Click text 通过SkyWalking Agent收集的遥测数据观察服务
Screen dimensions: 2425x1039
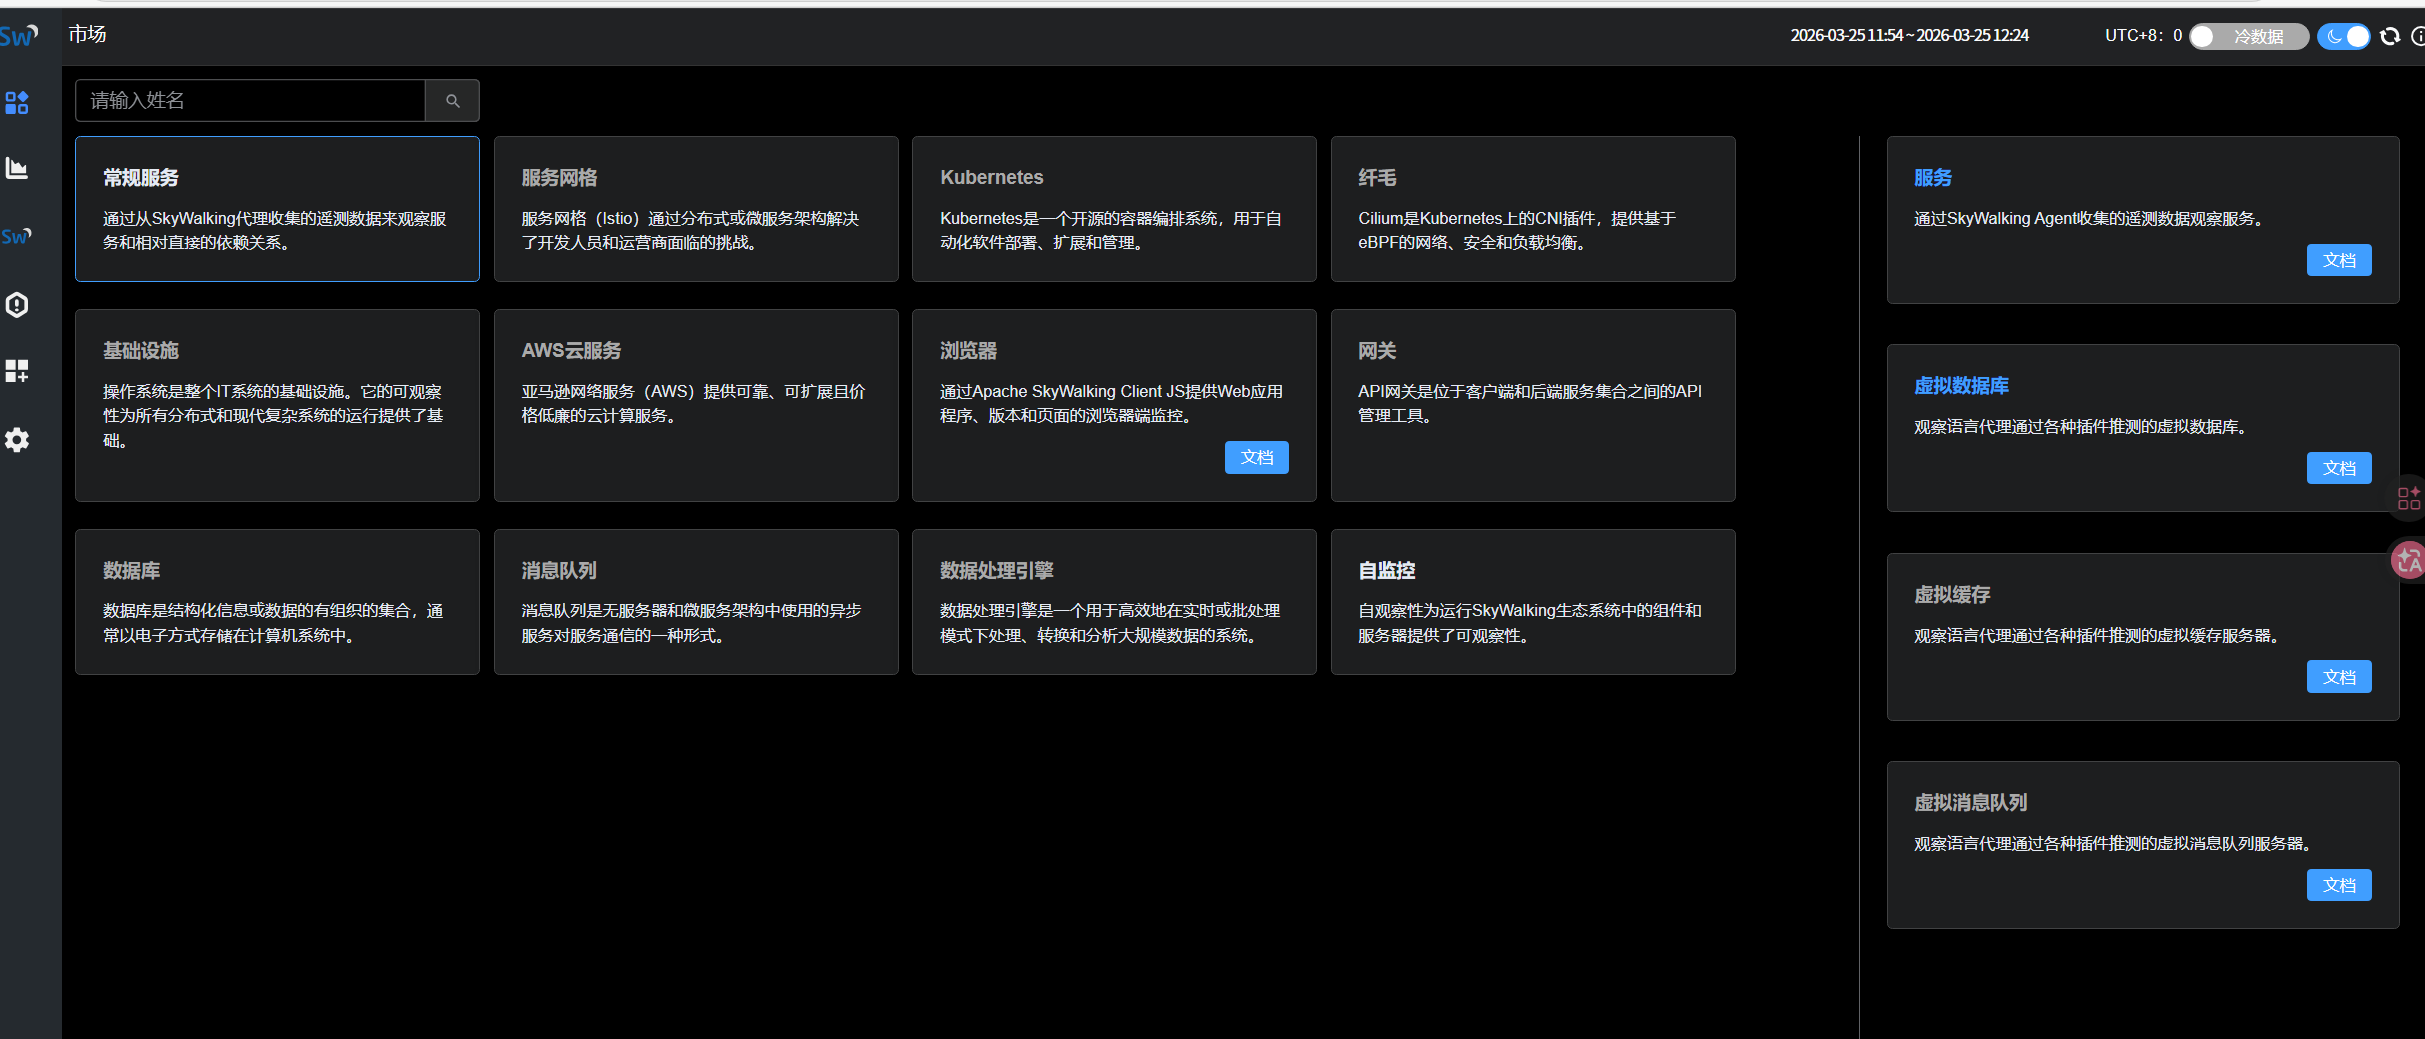[x=2088, y=219]
